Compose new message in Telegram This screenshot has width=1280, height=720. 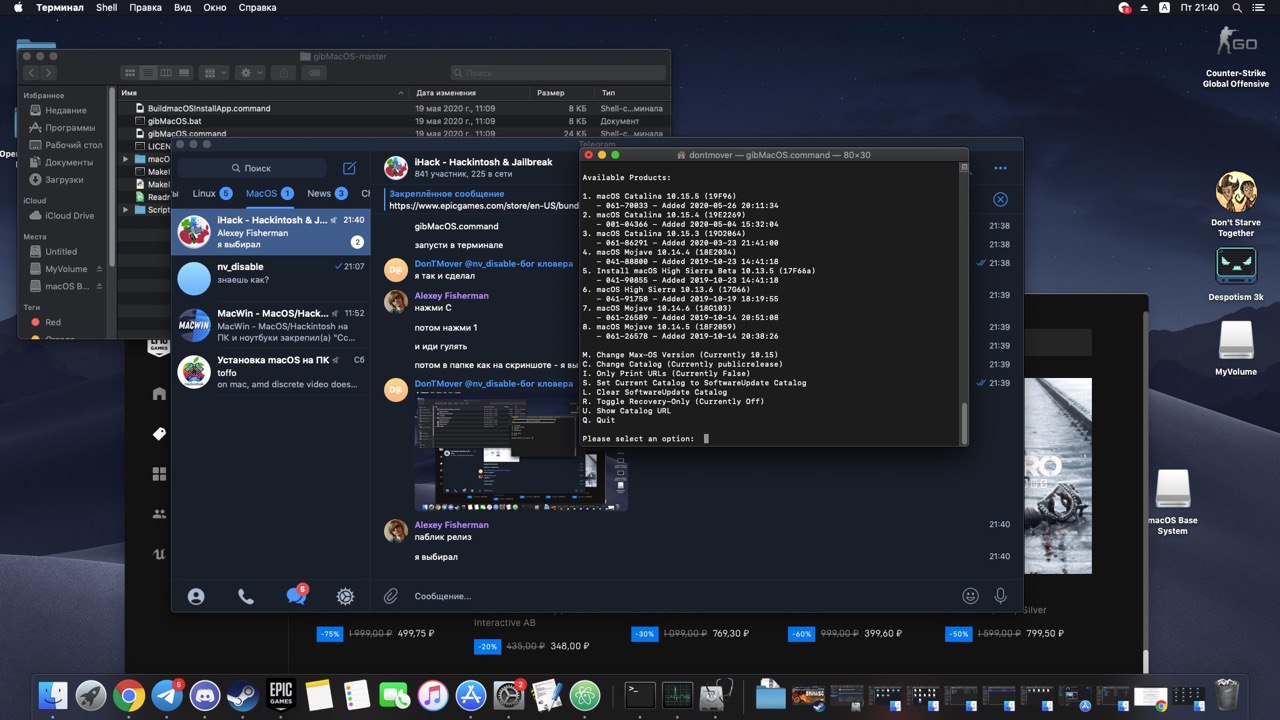(x=349, y=168)
